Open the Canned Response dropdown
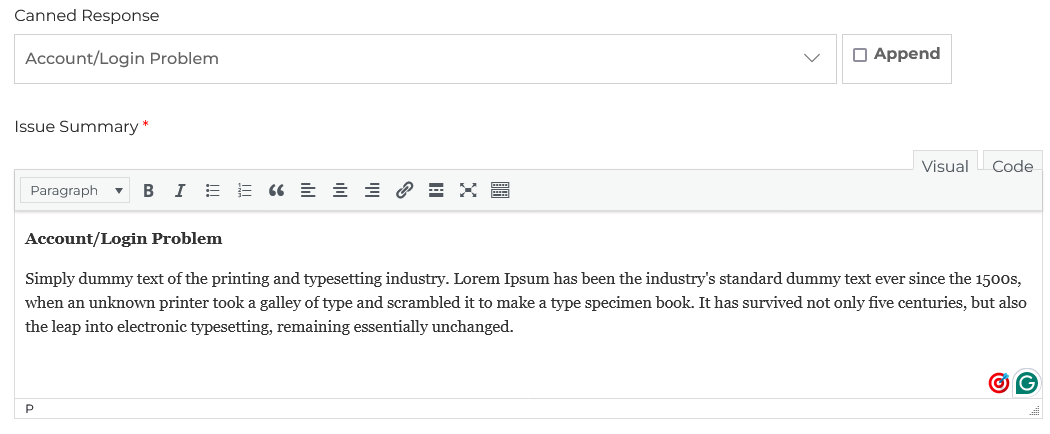 point(425,59)
